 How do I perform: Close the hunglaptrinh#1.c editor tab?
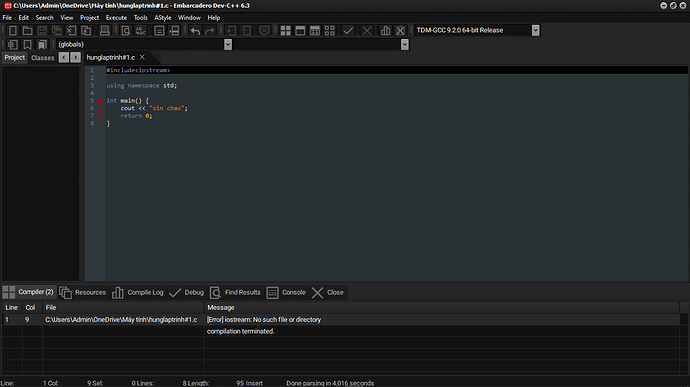point(142,57)
